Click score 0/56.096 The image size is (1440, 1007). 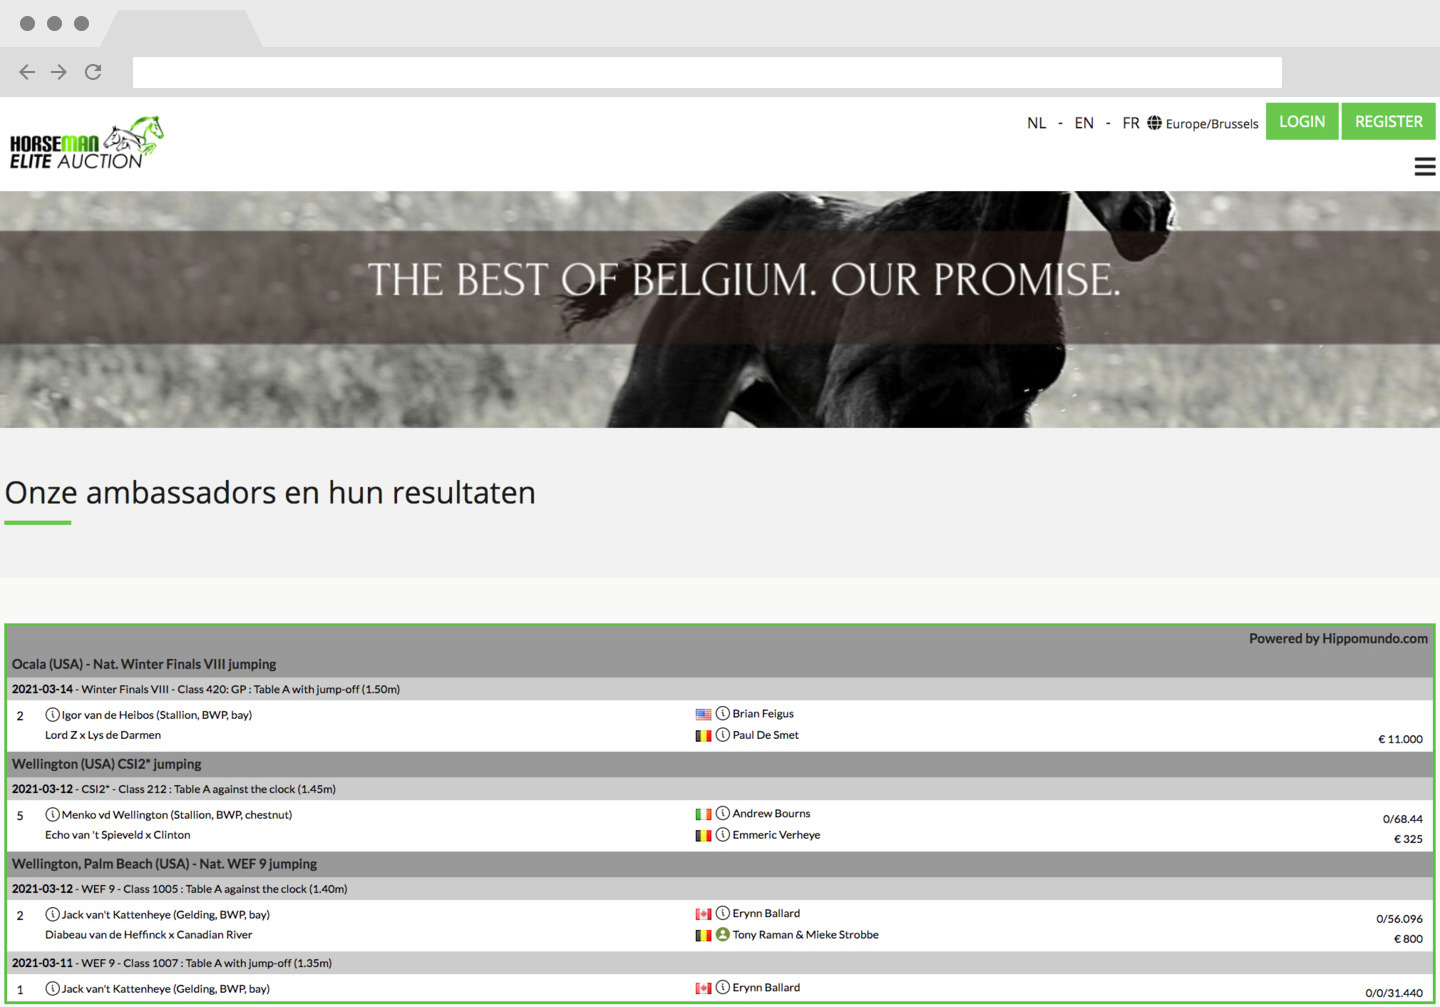pos(1399,919)
